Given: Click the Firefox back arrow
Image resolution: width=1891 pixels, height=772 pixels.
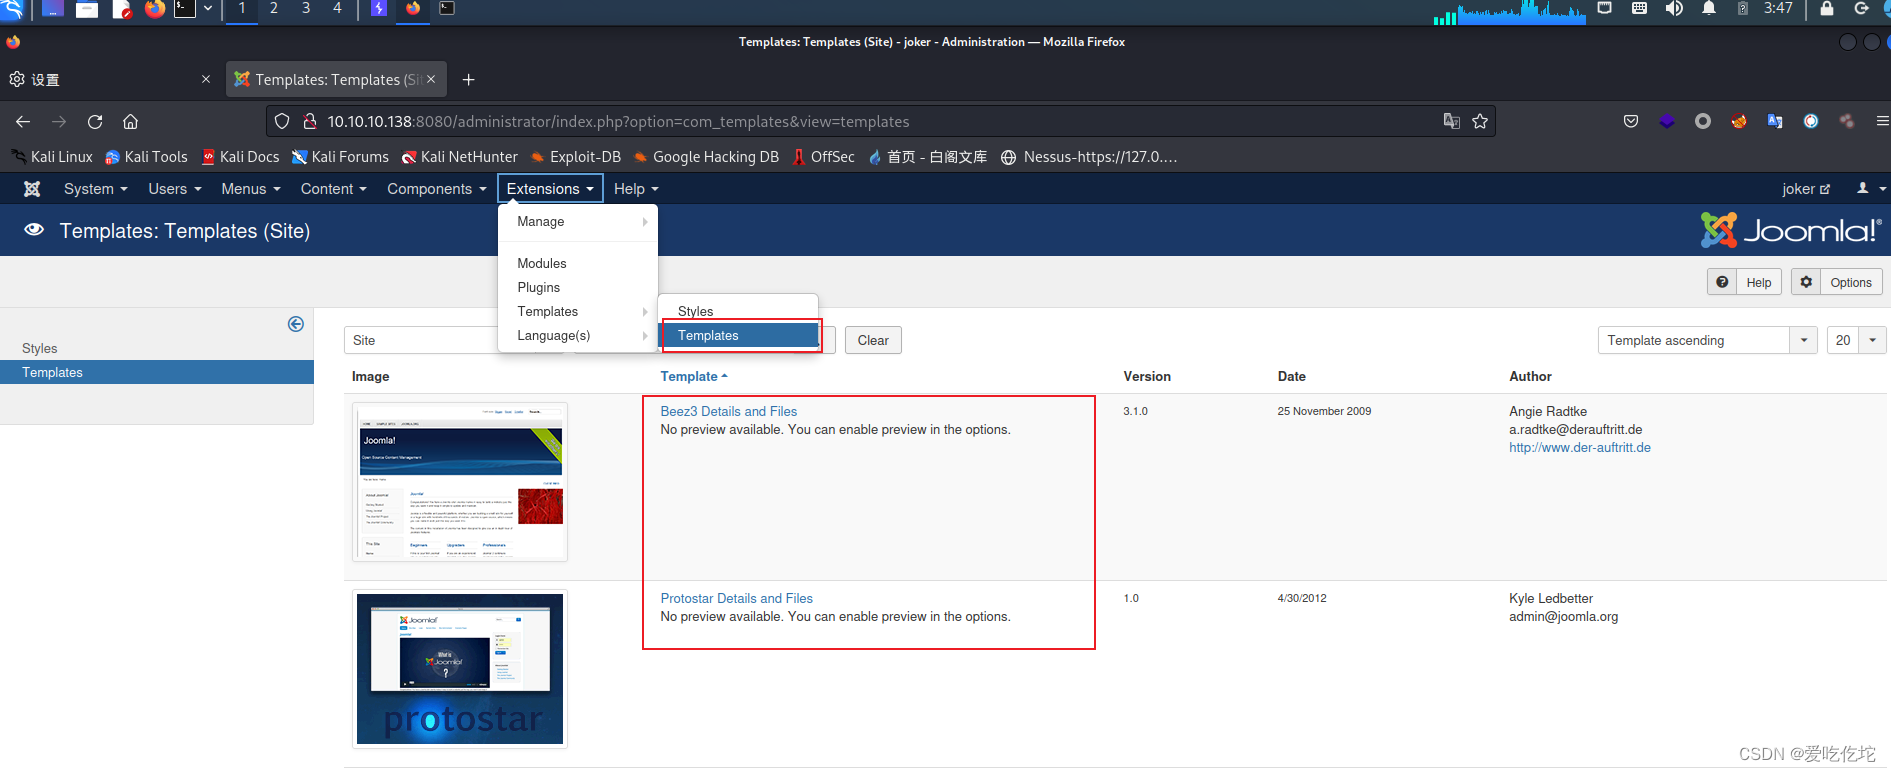Looking at the screenshot, I should tap(23, 121).
